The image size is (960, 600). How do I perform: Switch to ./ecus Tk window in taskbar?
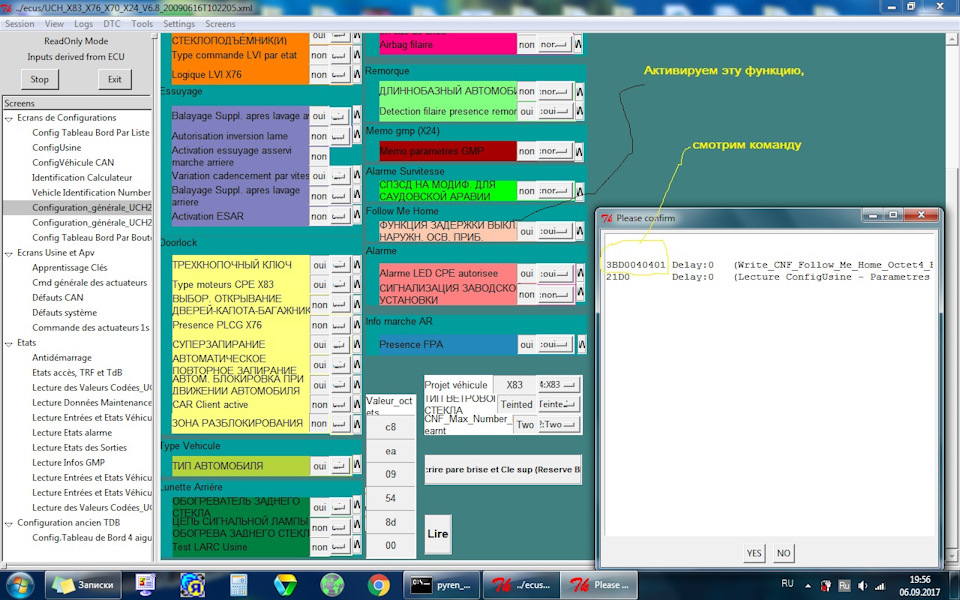click(x=520, y=585)
